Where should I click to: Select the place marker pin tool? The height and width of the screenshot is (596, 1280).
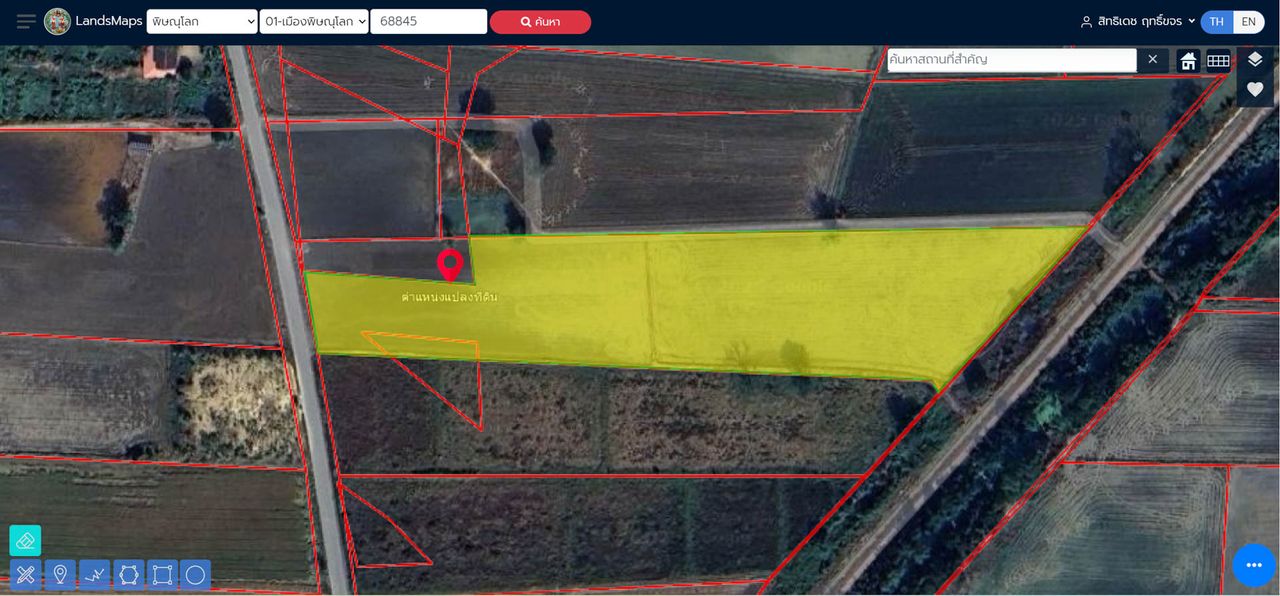[x=60, y=575]
